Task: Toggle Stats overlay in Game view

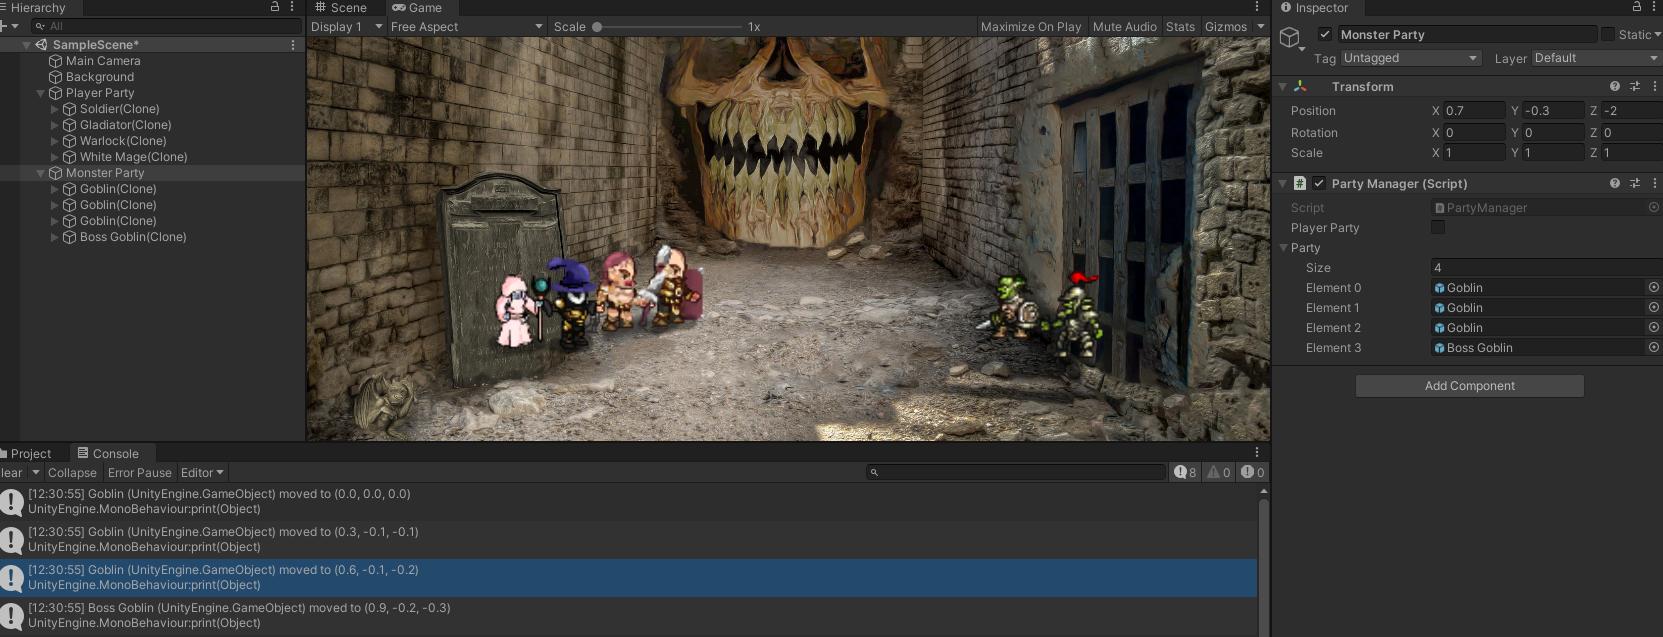Action: (1180, 27)
